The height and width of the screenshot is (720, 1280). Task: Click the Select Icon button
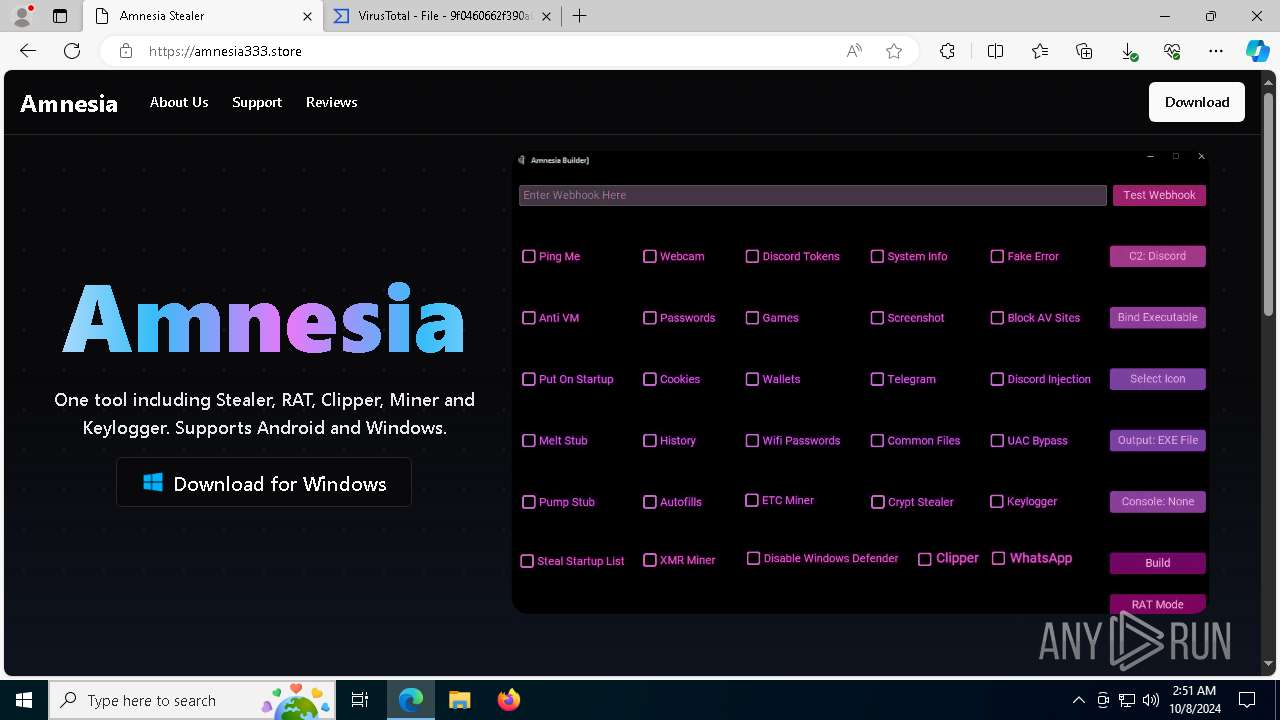1158,379
